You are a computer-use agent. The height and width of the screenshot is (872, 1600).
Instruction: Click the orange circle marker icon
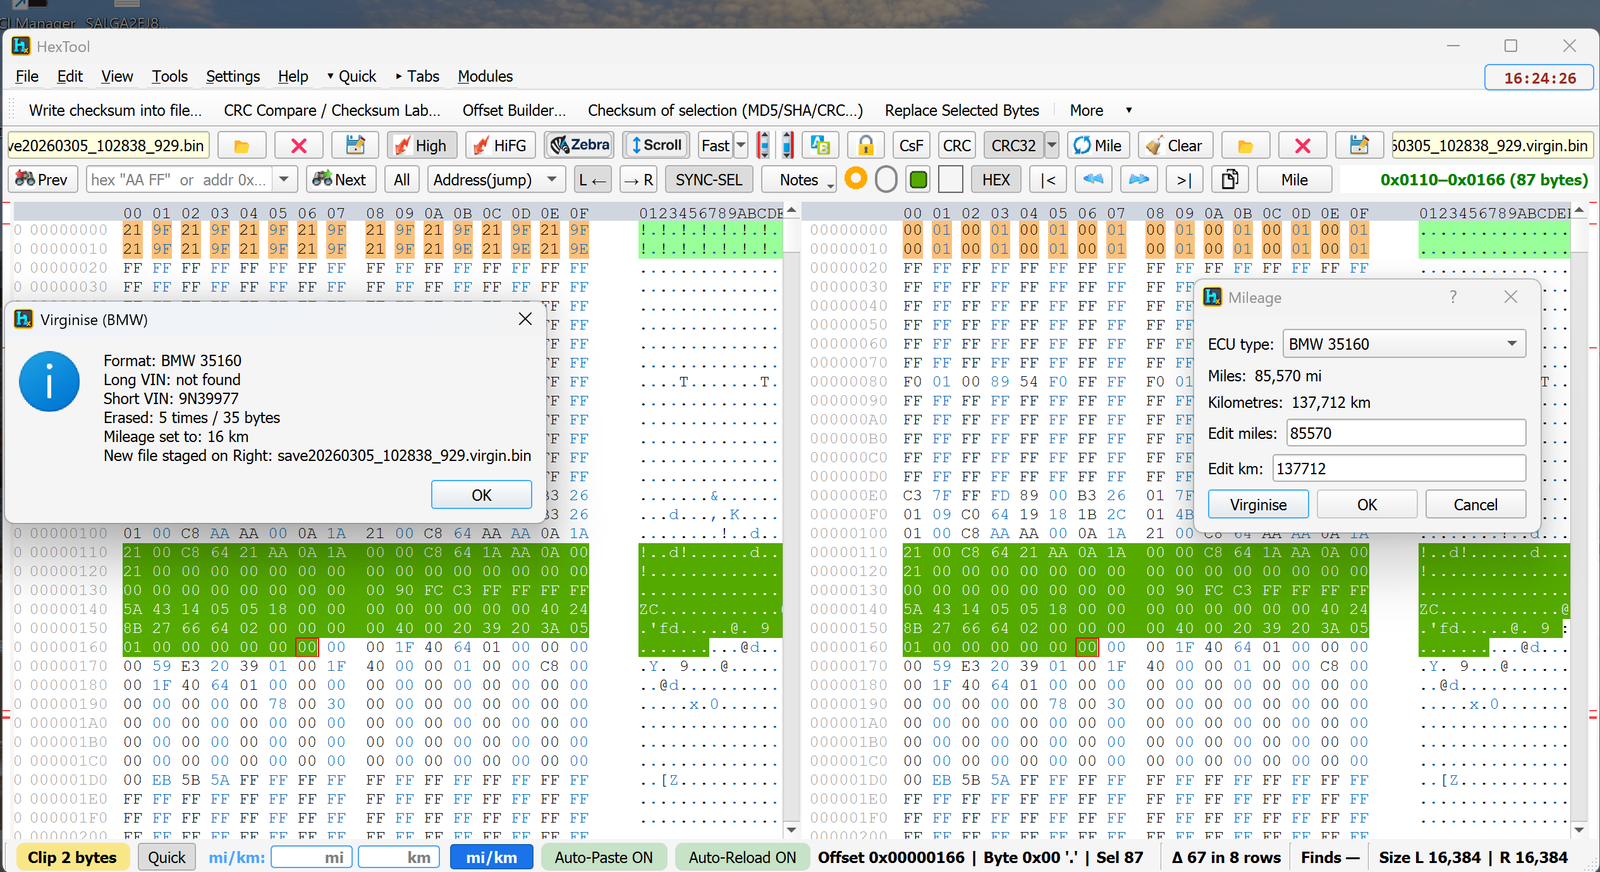[856, 179]
